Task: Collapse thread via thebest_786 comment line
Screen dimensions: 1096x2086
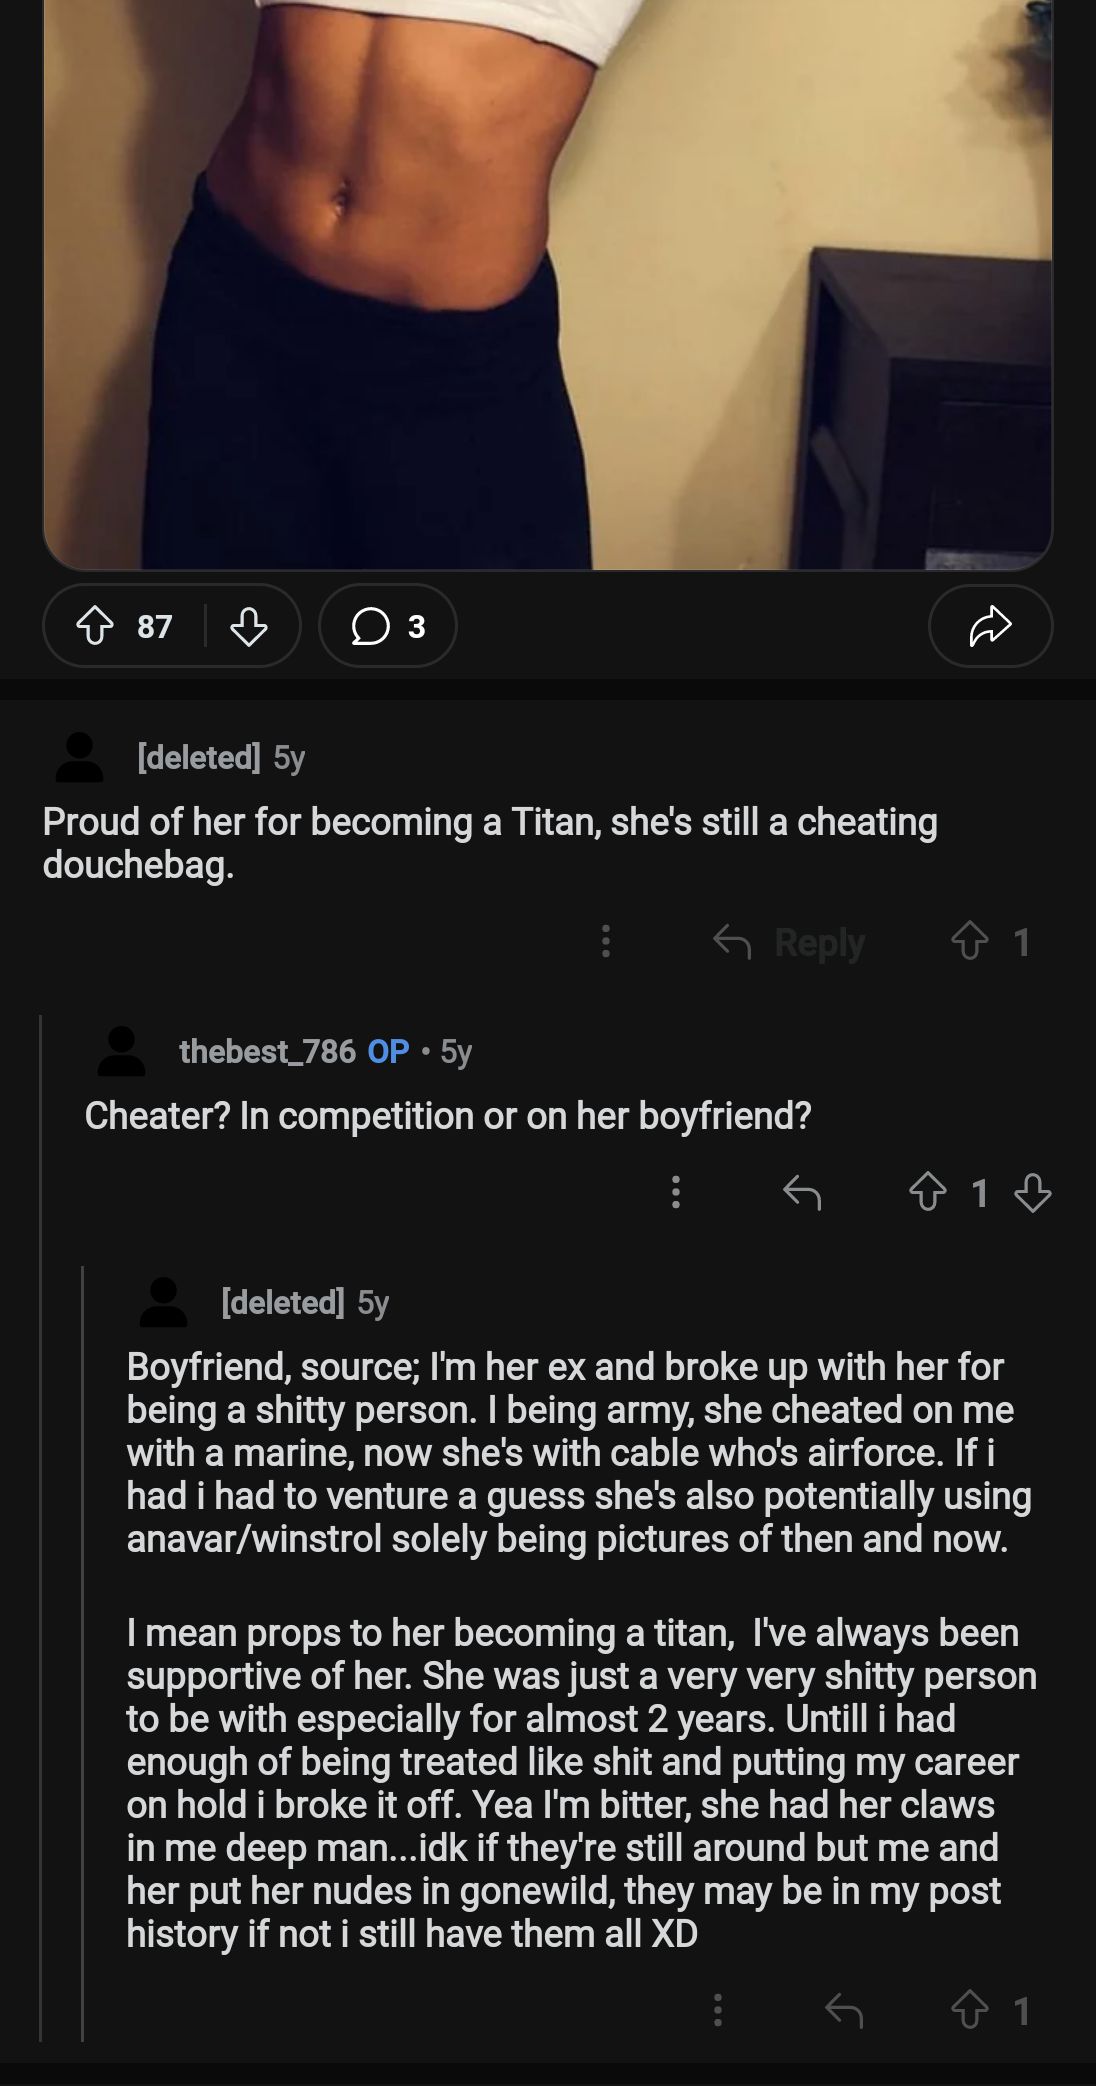Action: 41,1500
